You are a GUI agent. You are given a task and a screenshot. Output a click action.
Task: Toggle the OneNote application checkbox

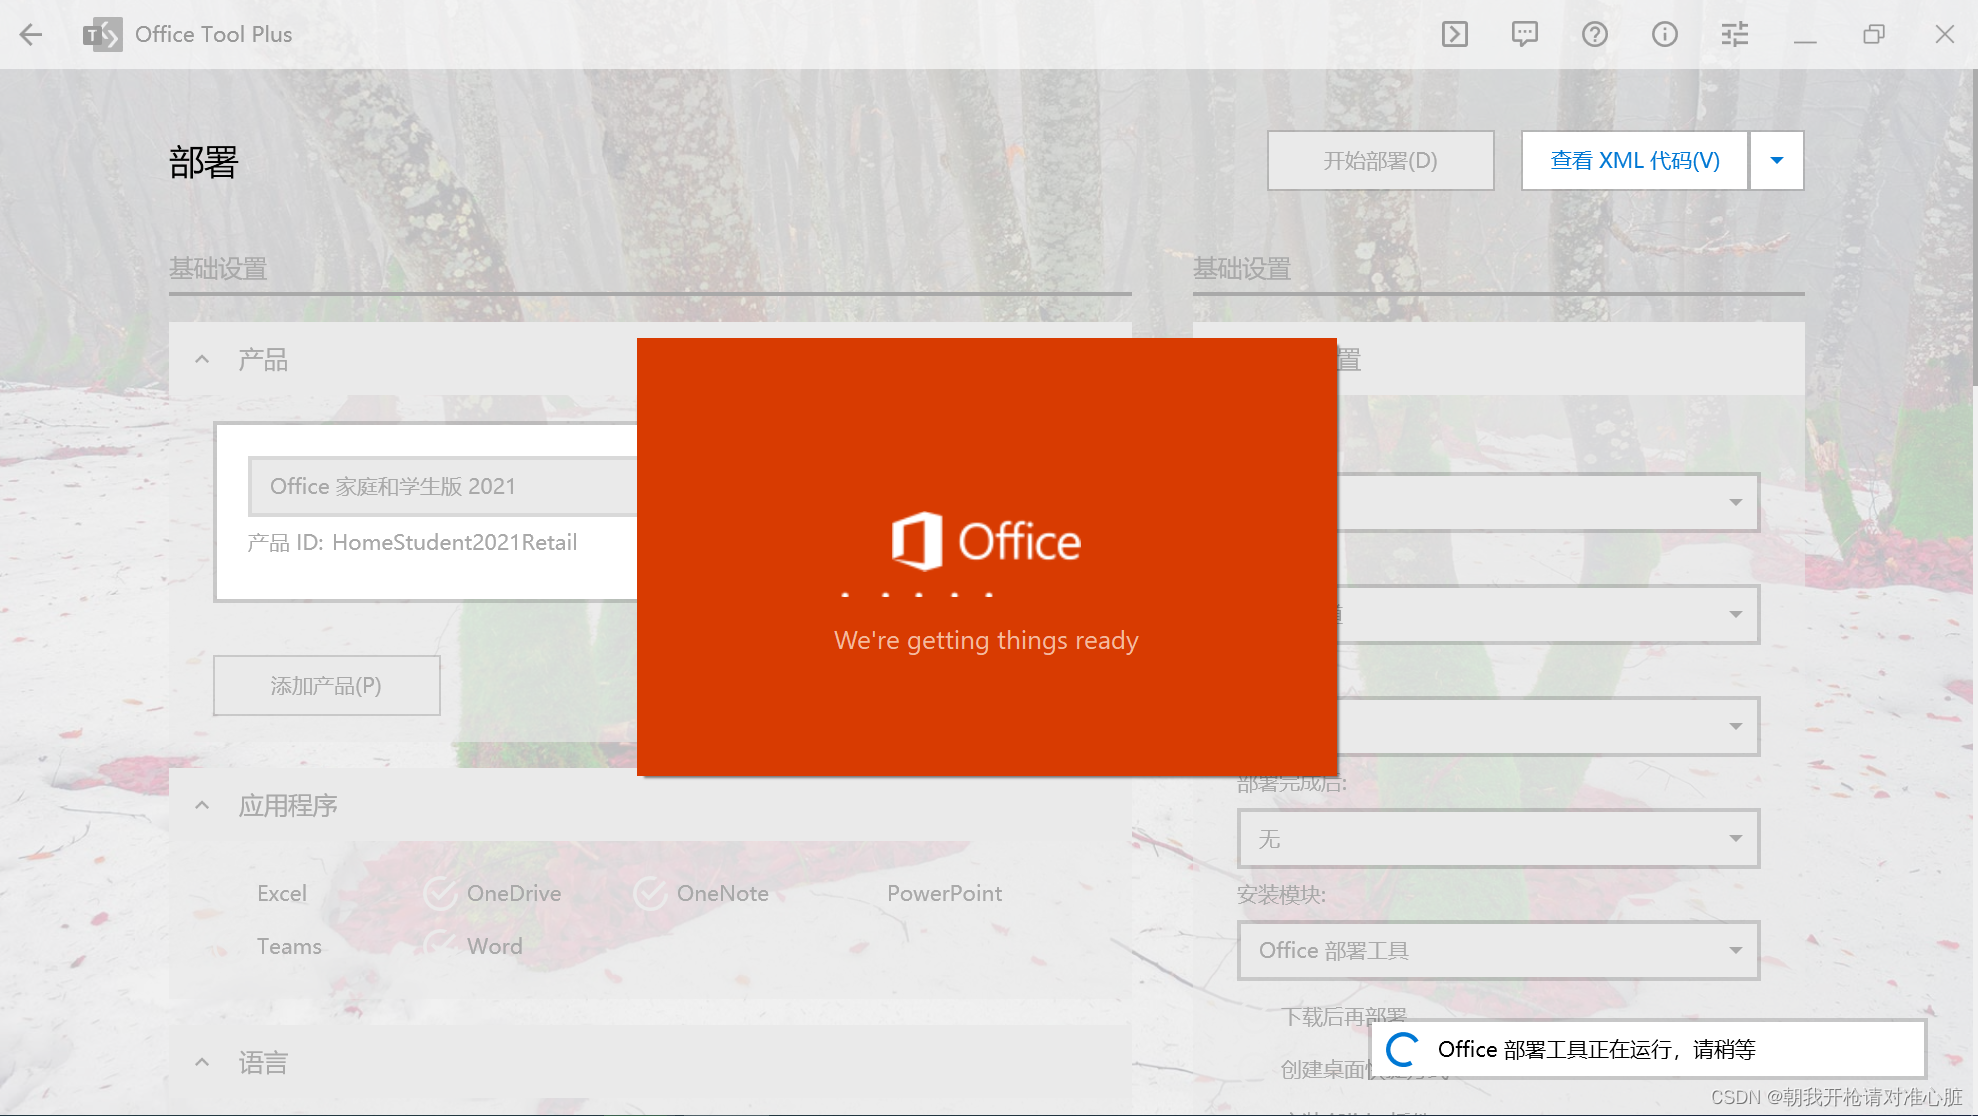(x=650, y=893)
